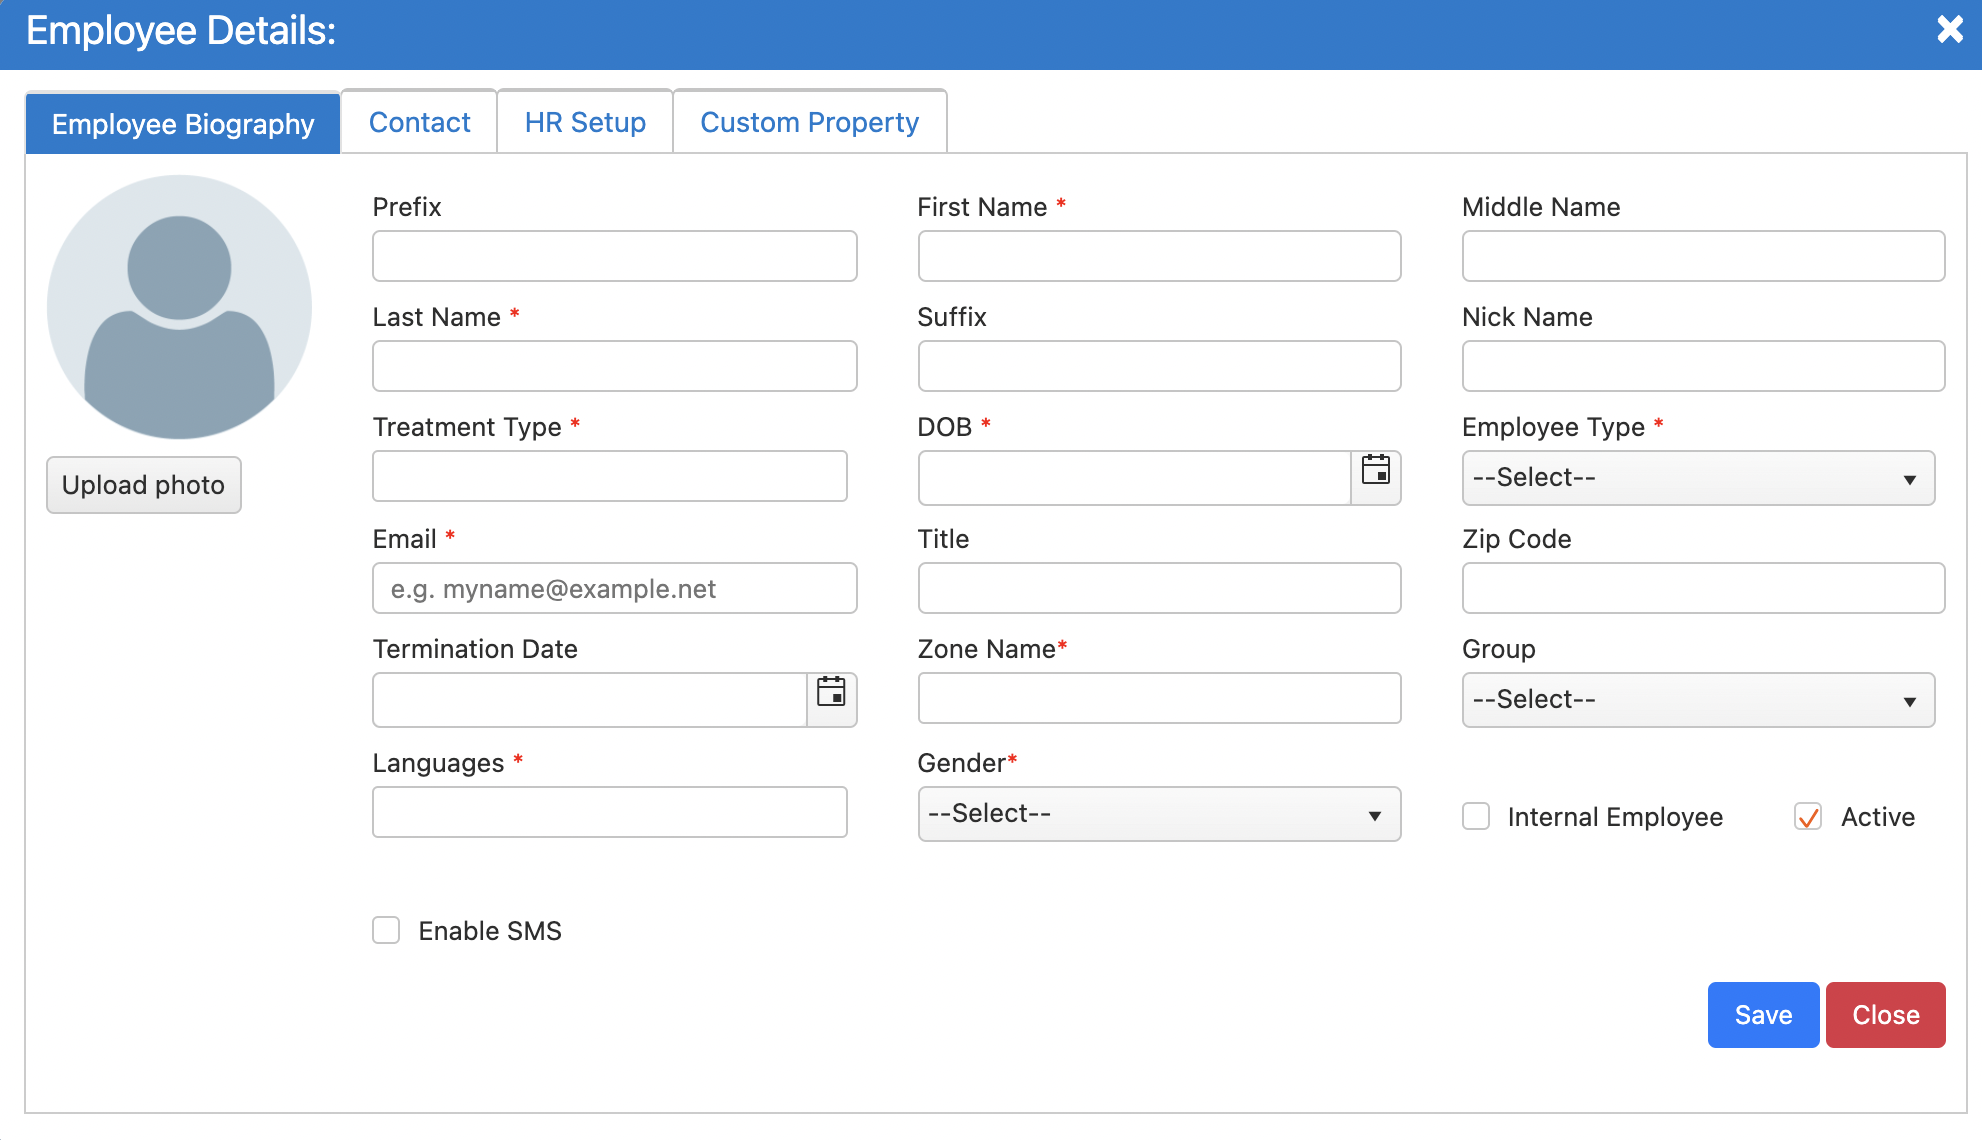Go to Custom Property tab
The width and height of the screenshot is (1982, 1140).
coord(809,122)
